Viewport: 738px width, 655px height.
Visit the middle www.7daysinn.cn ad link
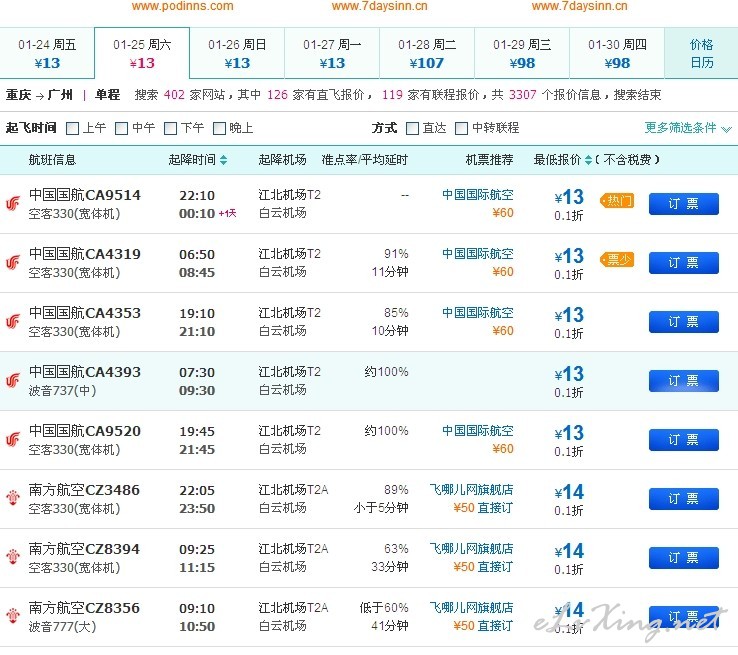(x=380, y=6)
